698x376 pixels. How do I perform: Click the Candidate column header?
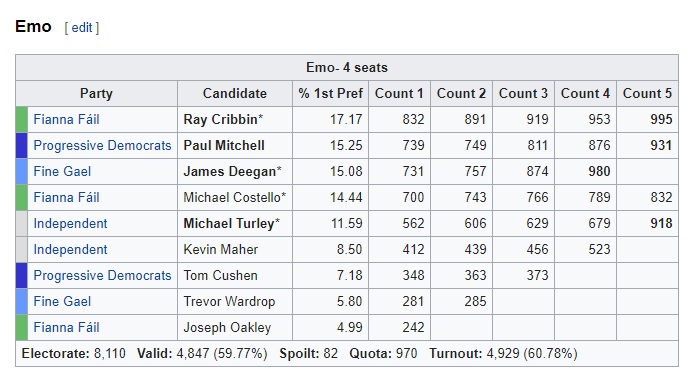(235, 93)
